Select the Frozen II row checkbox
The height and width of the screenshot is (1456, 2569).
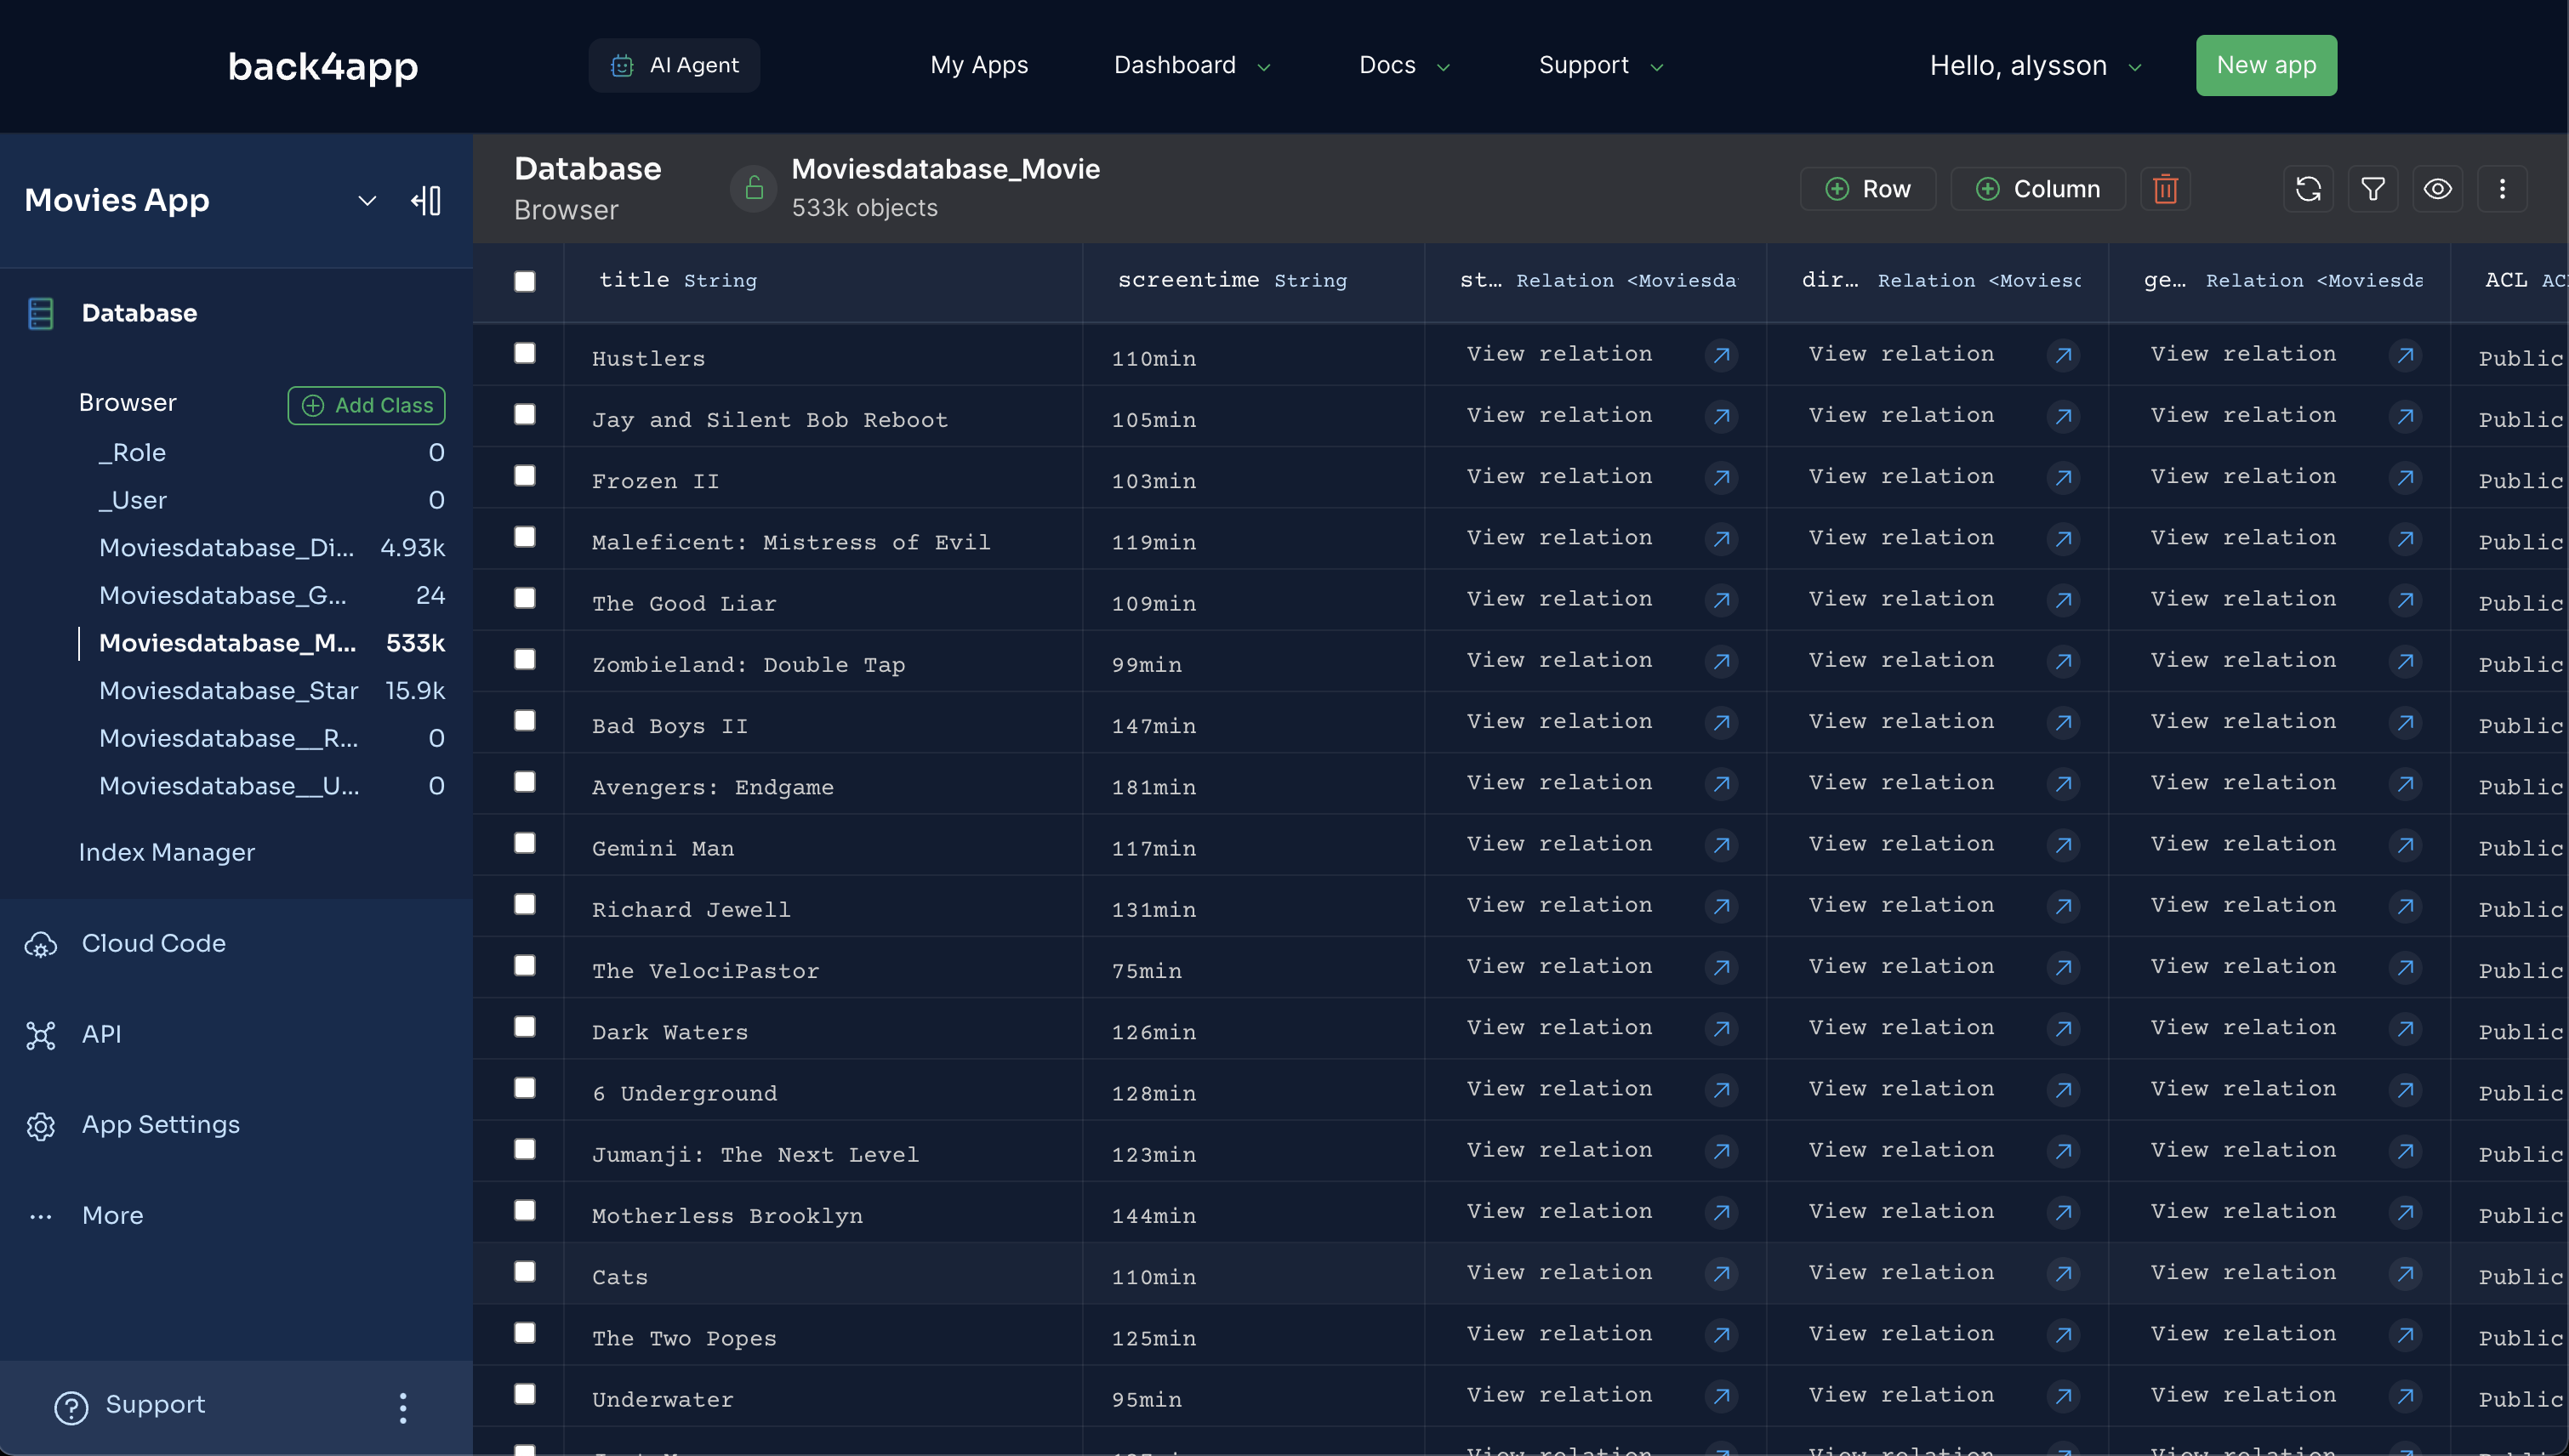[524, 475]
